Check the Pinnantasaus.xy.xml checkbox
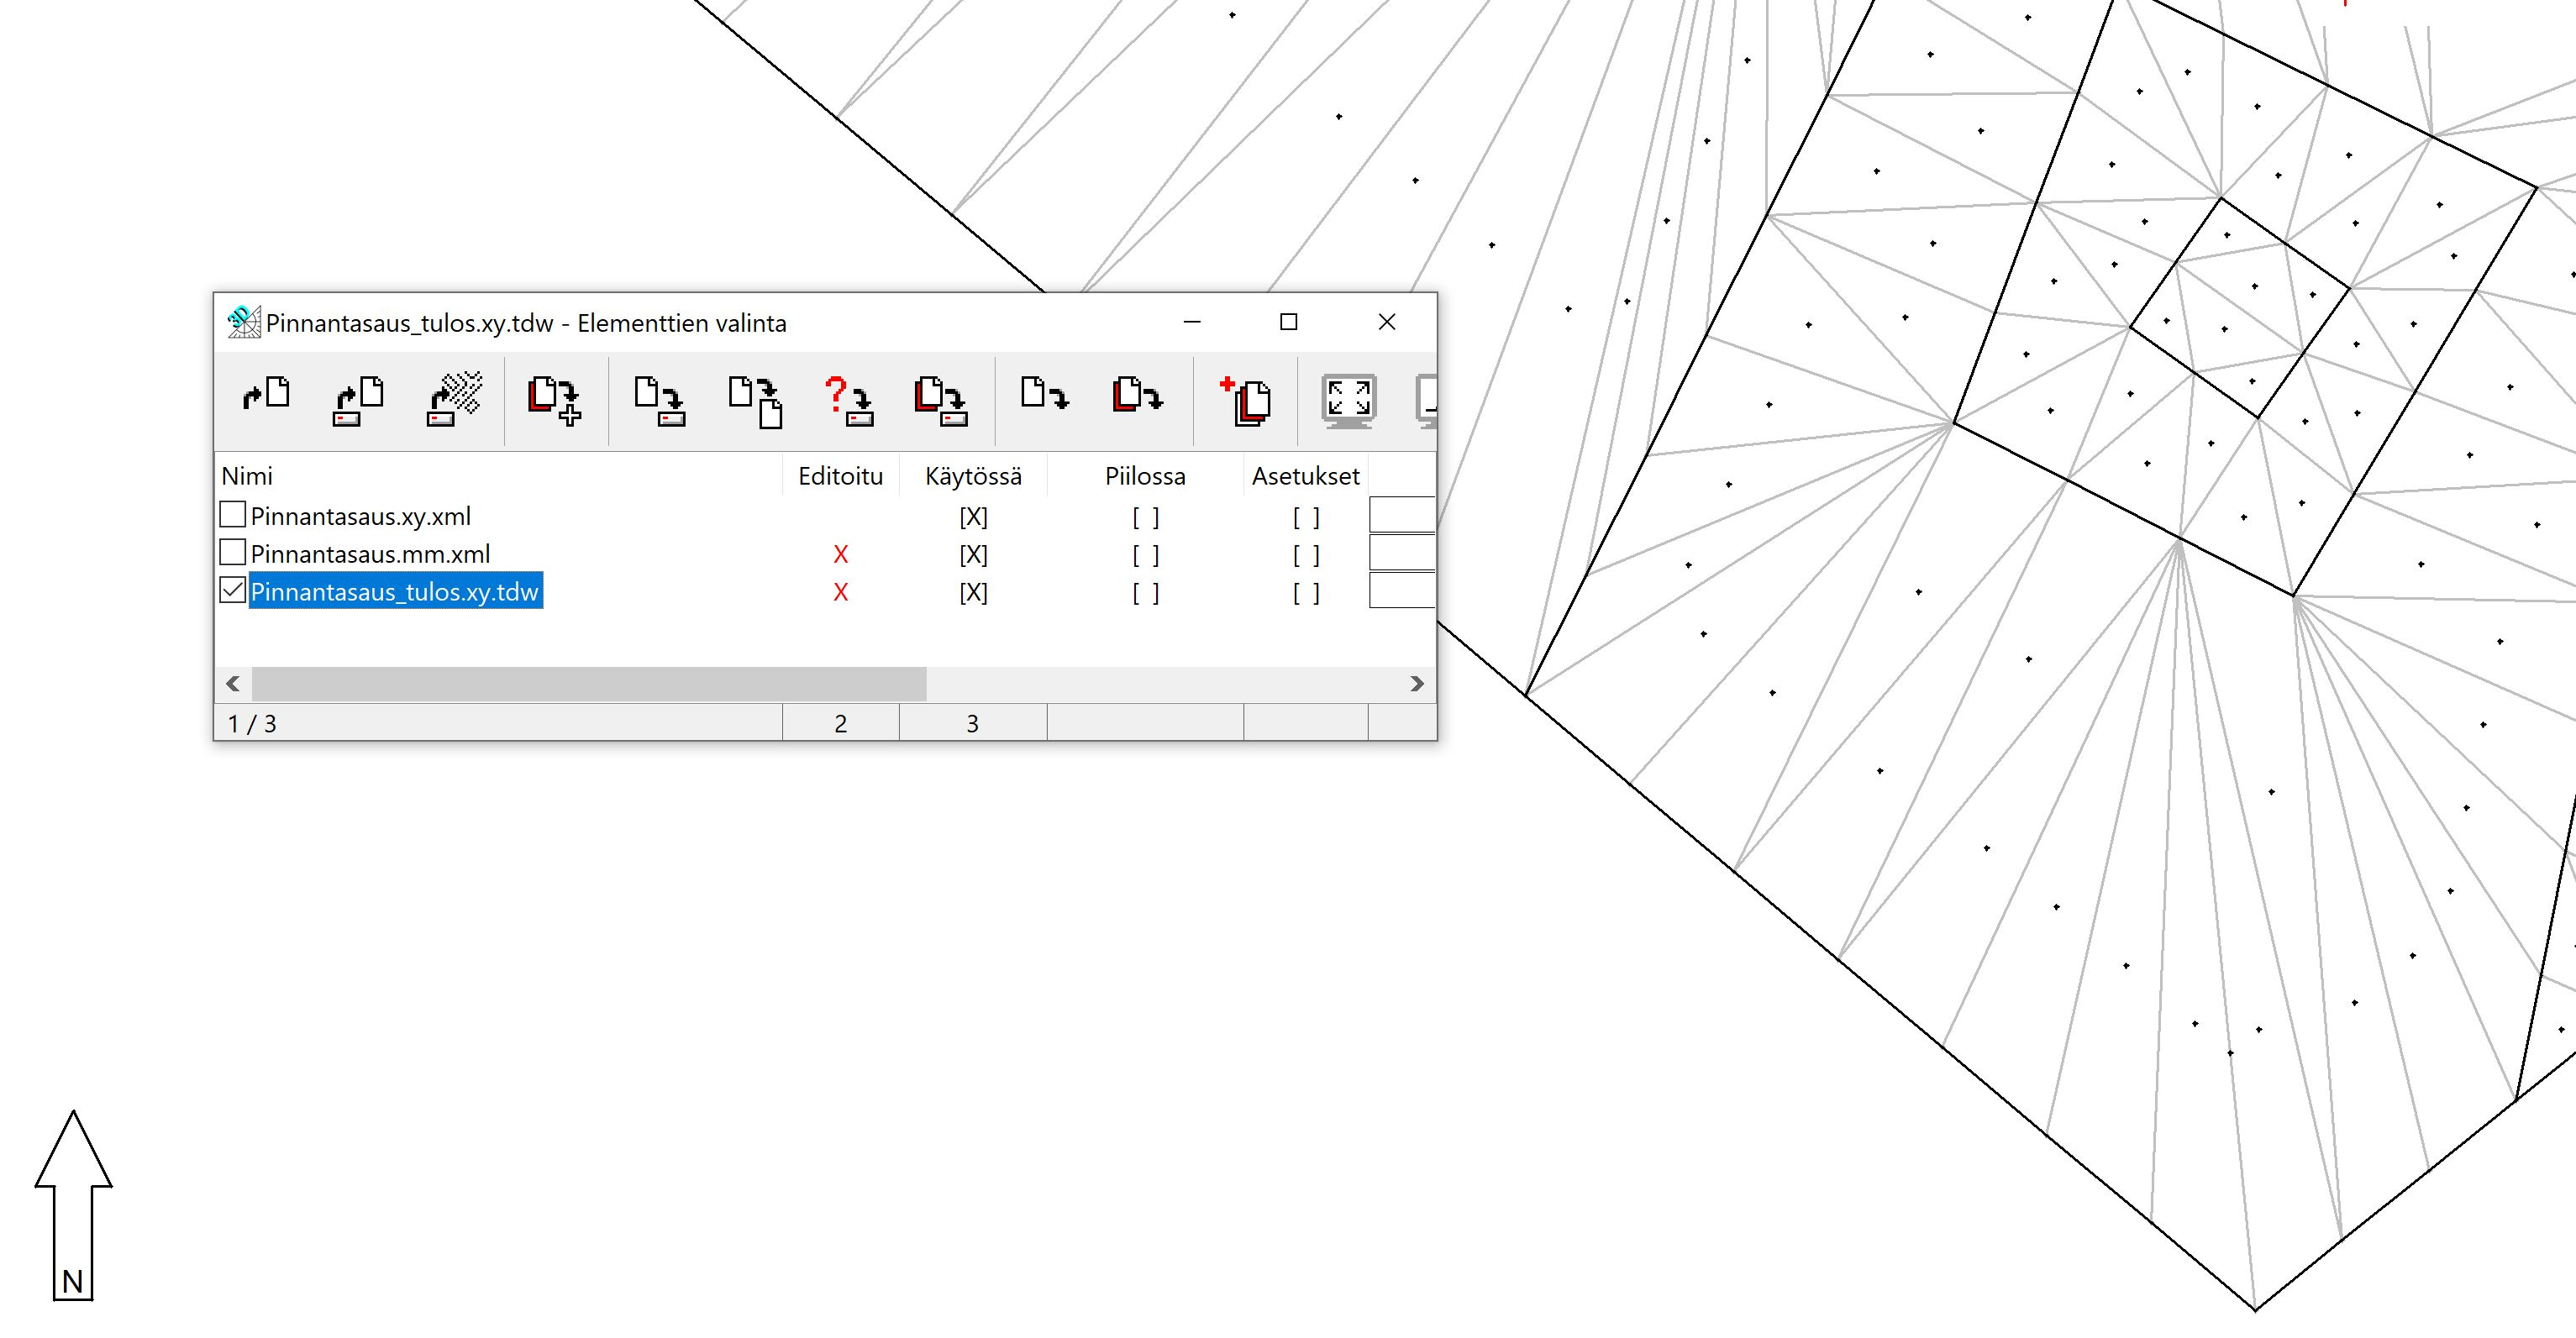 [232, 515]
